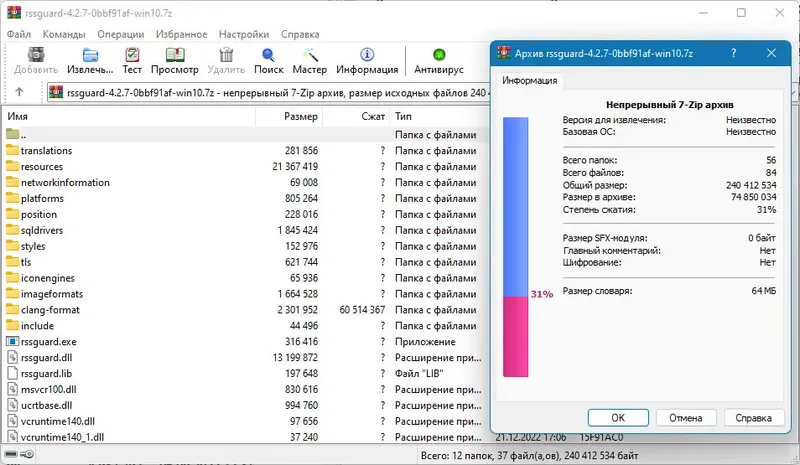Click the Справка button in dialog

click(x=754, y=418)
